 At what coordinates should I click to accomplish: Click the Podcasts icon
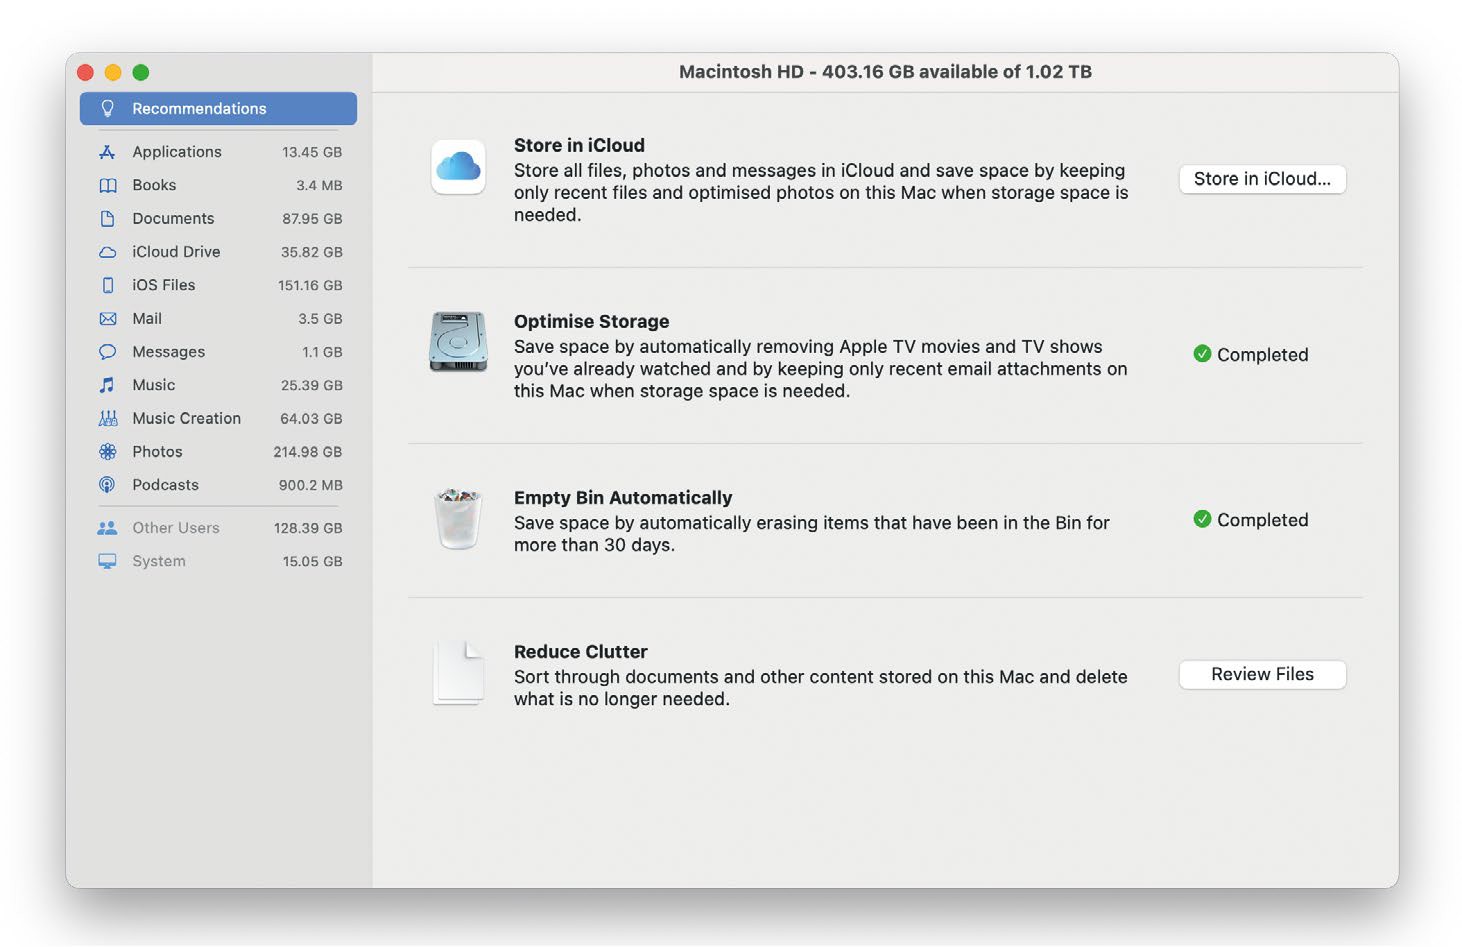(108, 485)
